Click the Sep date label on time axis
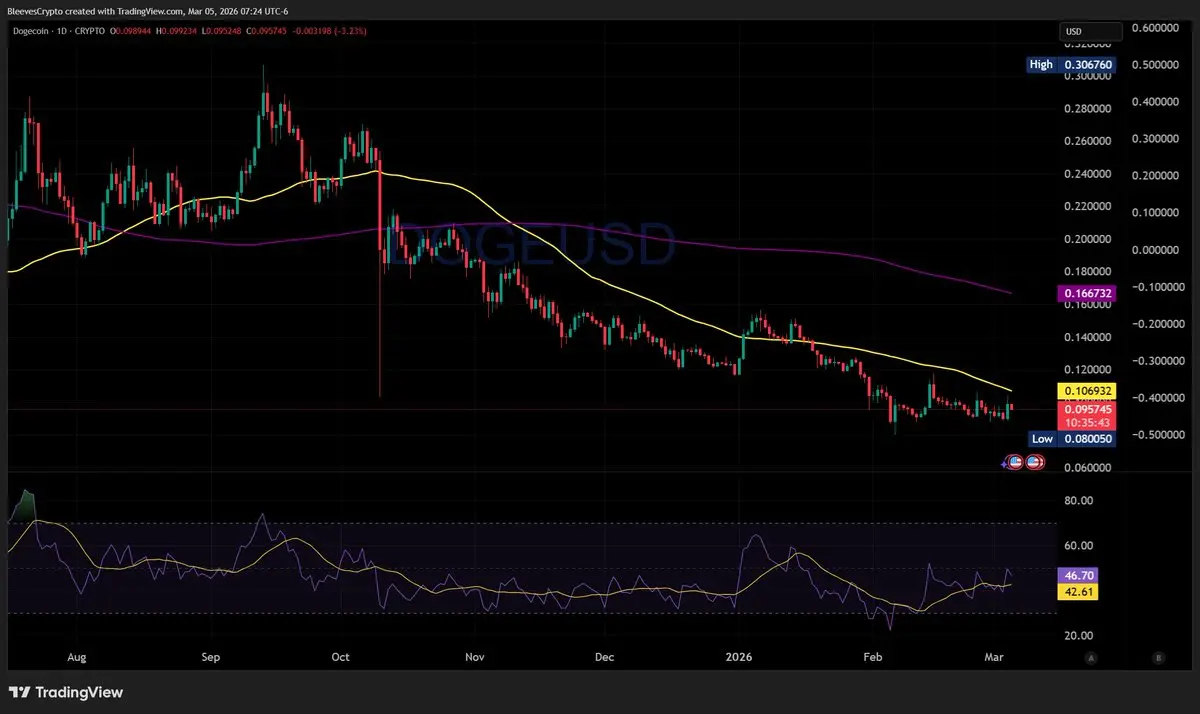1200x714 pixels. [x=210, y=658]
